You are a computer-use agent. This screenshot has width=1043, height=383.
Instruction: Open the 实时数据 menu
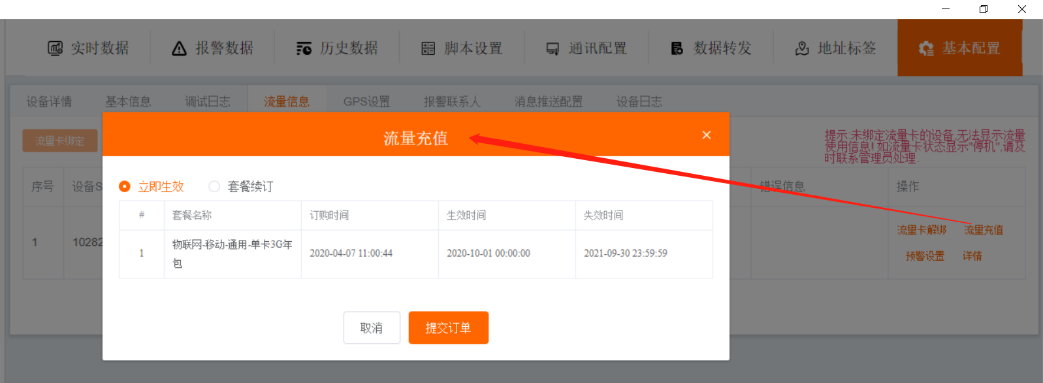88,49
